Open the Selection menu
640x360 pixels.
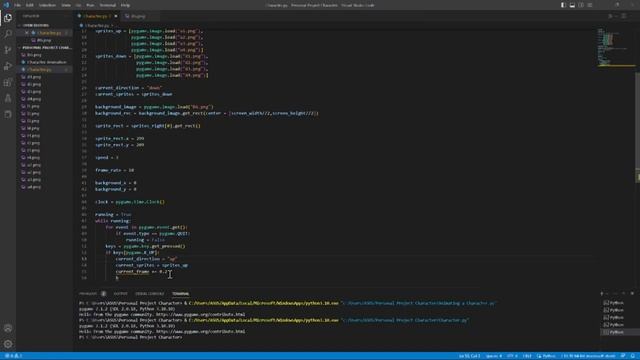[47, 5]
